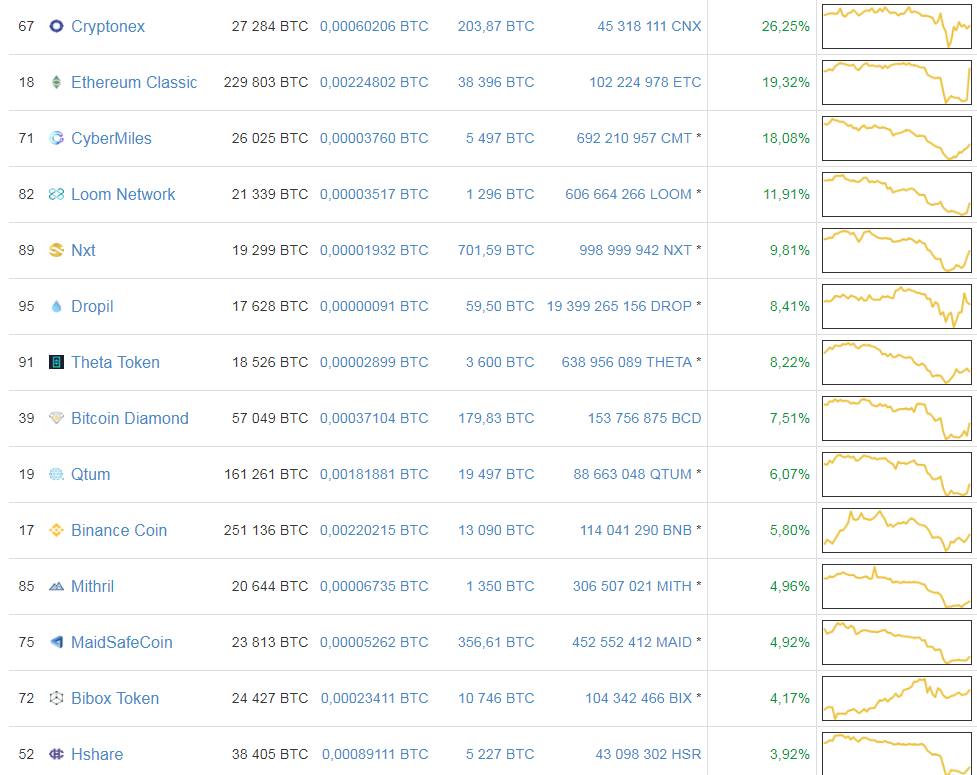Open the Cryptonex coin page link

(108, 26)
